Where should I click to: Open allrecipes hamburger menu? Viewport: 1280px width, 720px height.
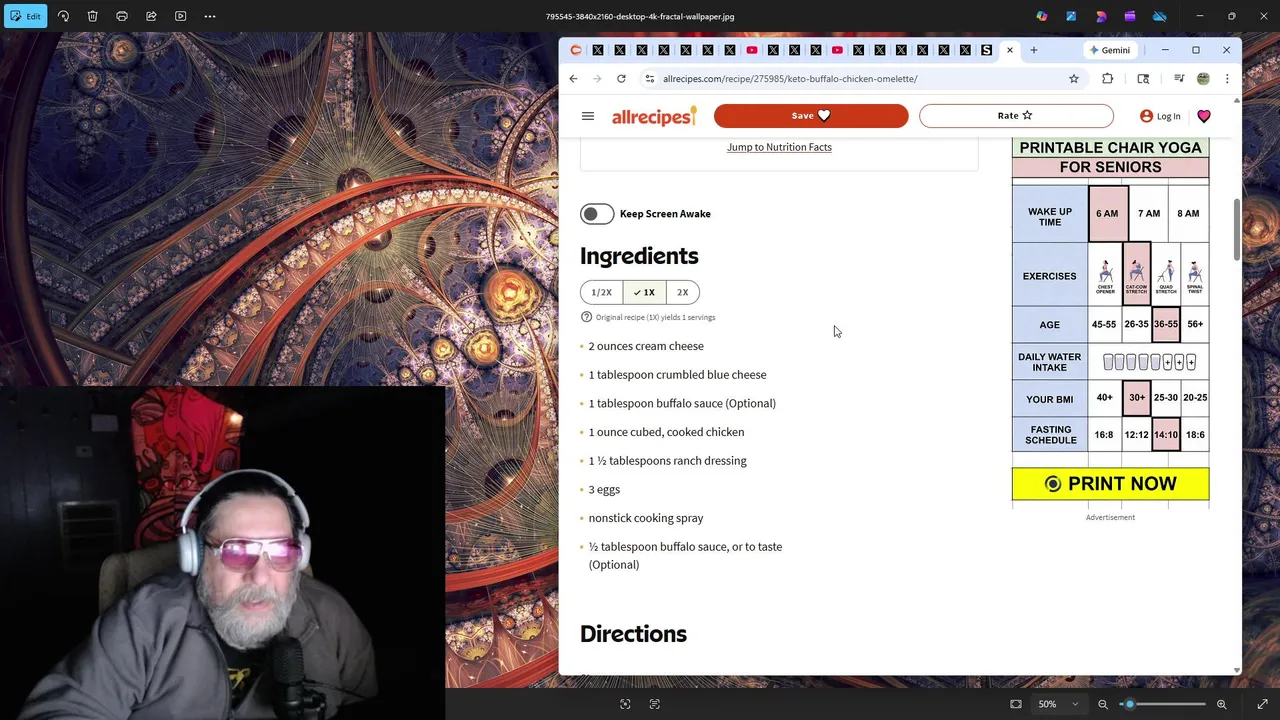tap(588, 116)
